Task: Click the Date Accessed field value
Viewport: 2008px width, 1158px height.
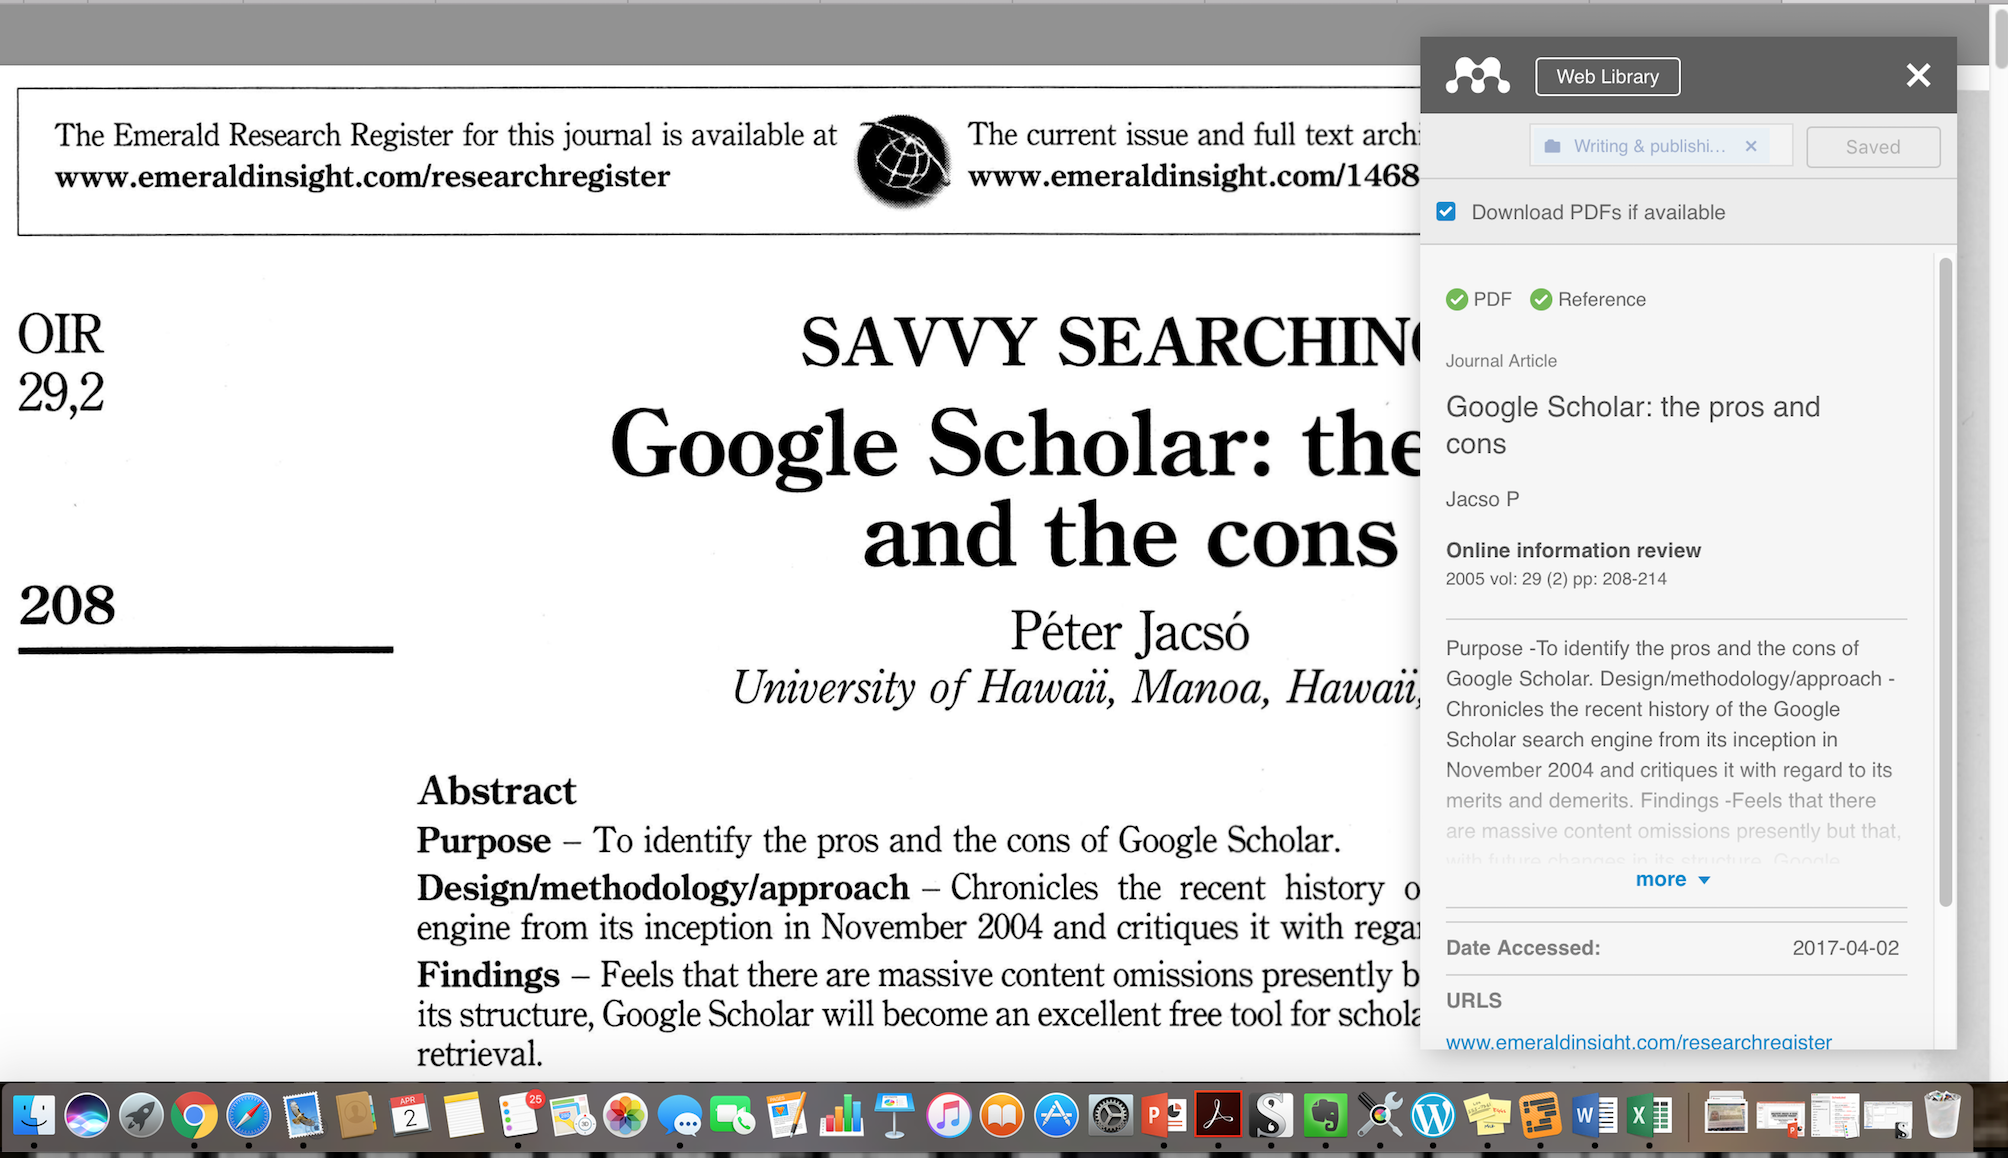Action: click(x=1845, y=948)
